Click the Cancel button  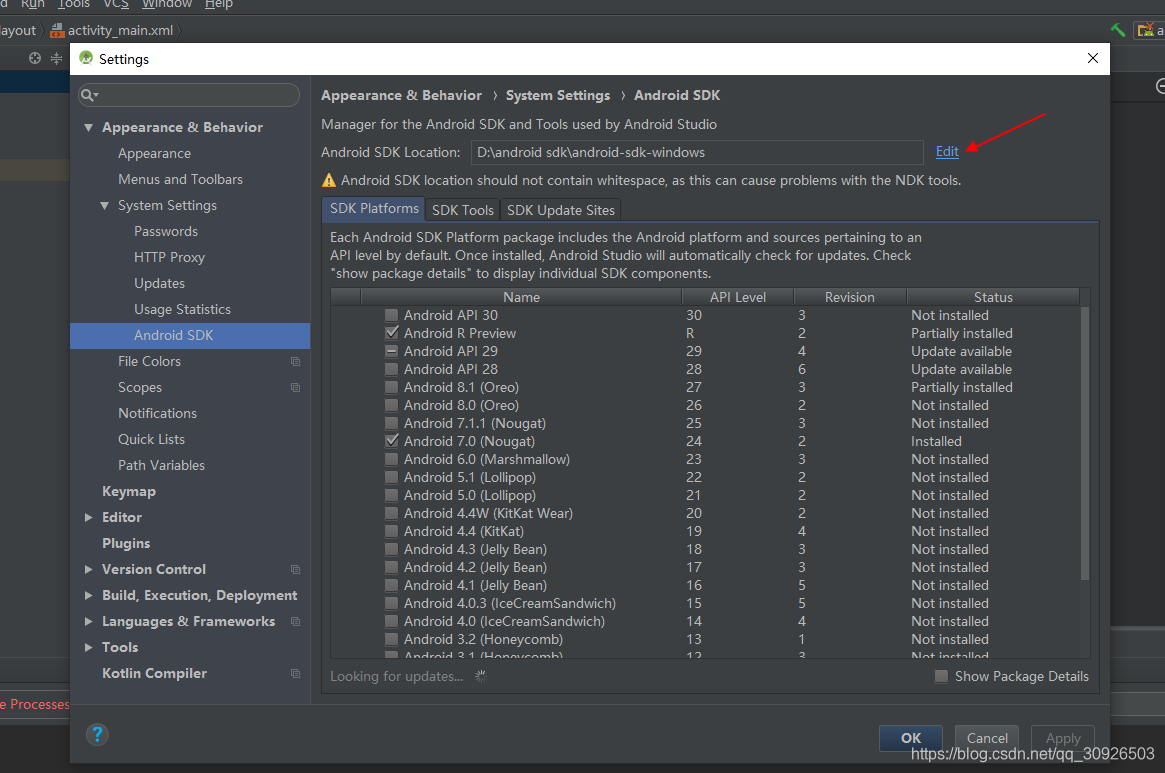click(x=987, y=738)
